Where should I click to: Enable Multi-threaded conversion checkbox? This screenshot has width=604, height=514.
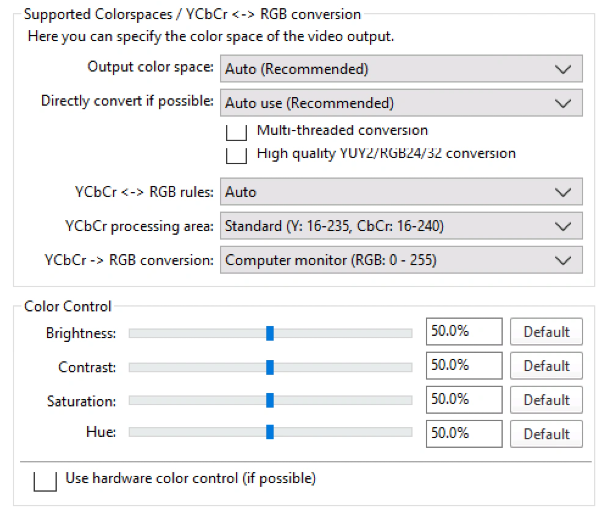point(236,132)
